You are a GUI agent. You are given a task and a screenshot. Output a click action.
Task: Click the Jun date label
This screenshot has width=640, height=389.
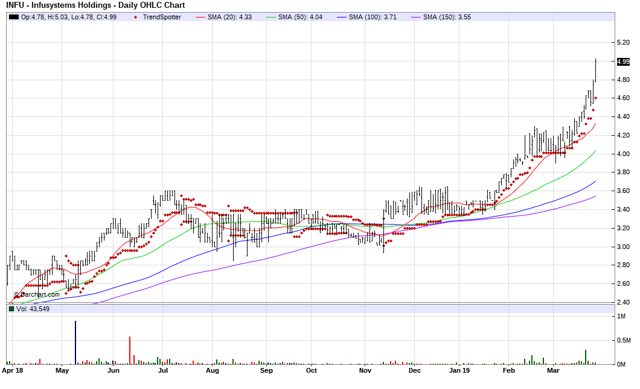tap(113, 371)
